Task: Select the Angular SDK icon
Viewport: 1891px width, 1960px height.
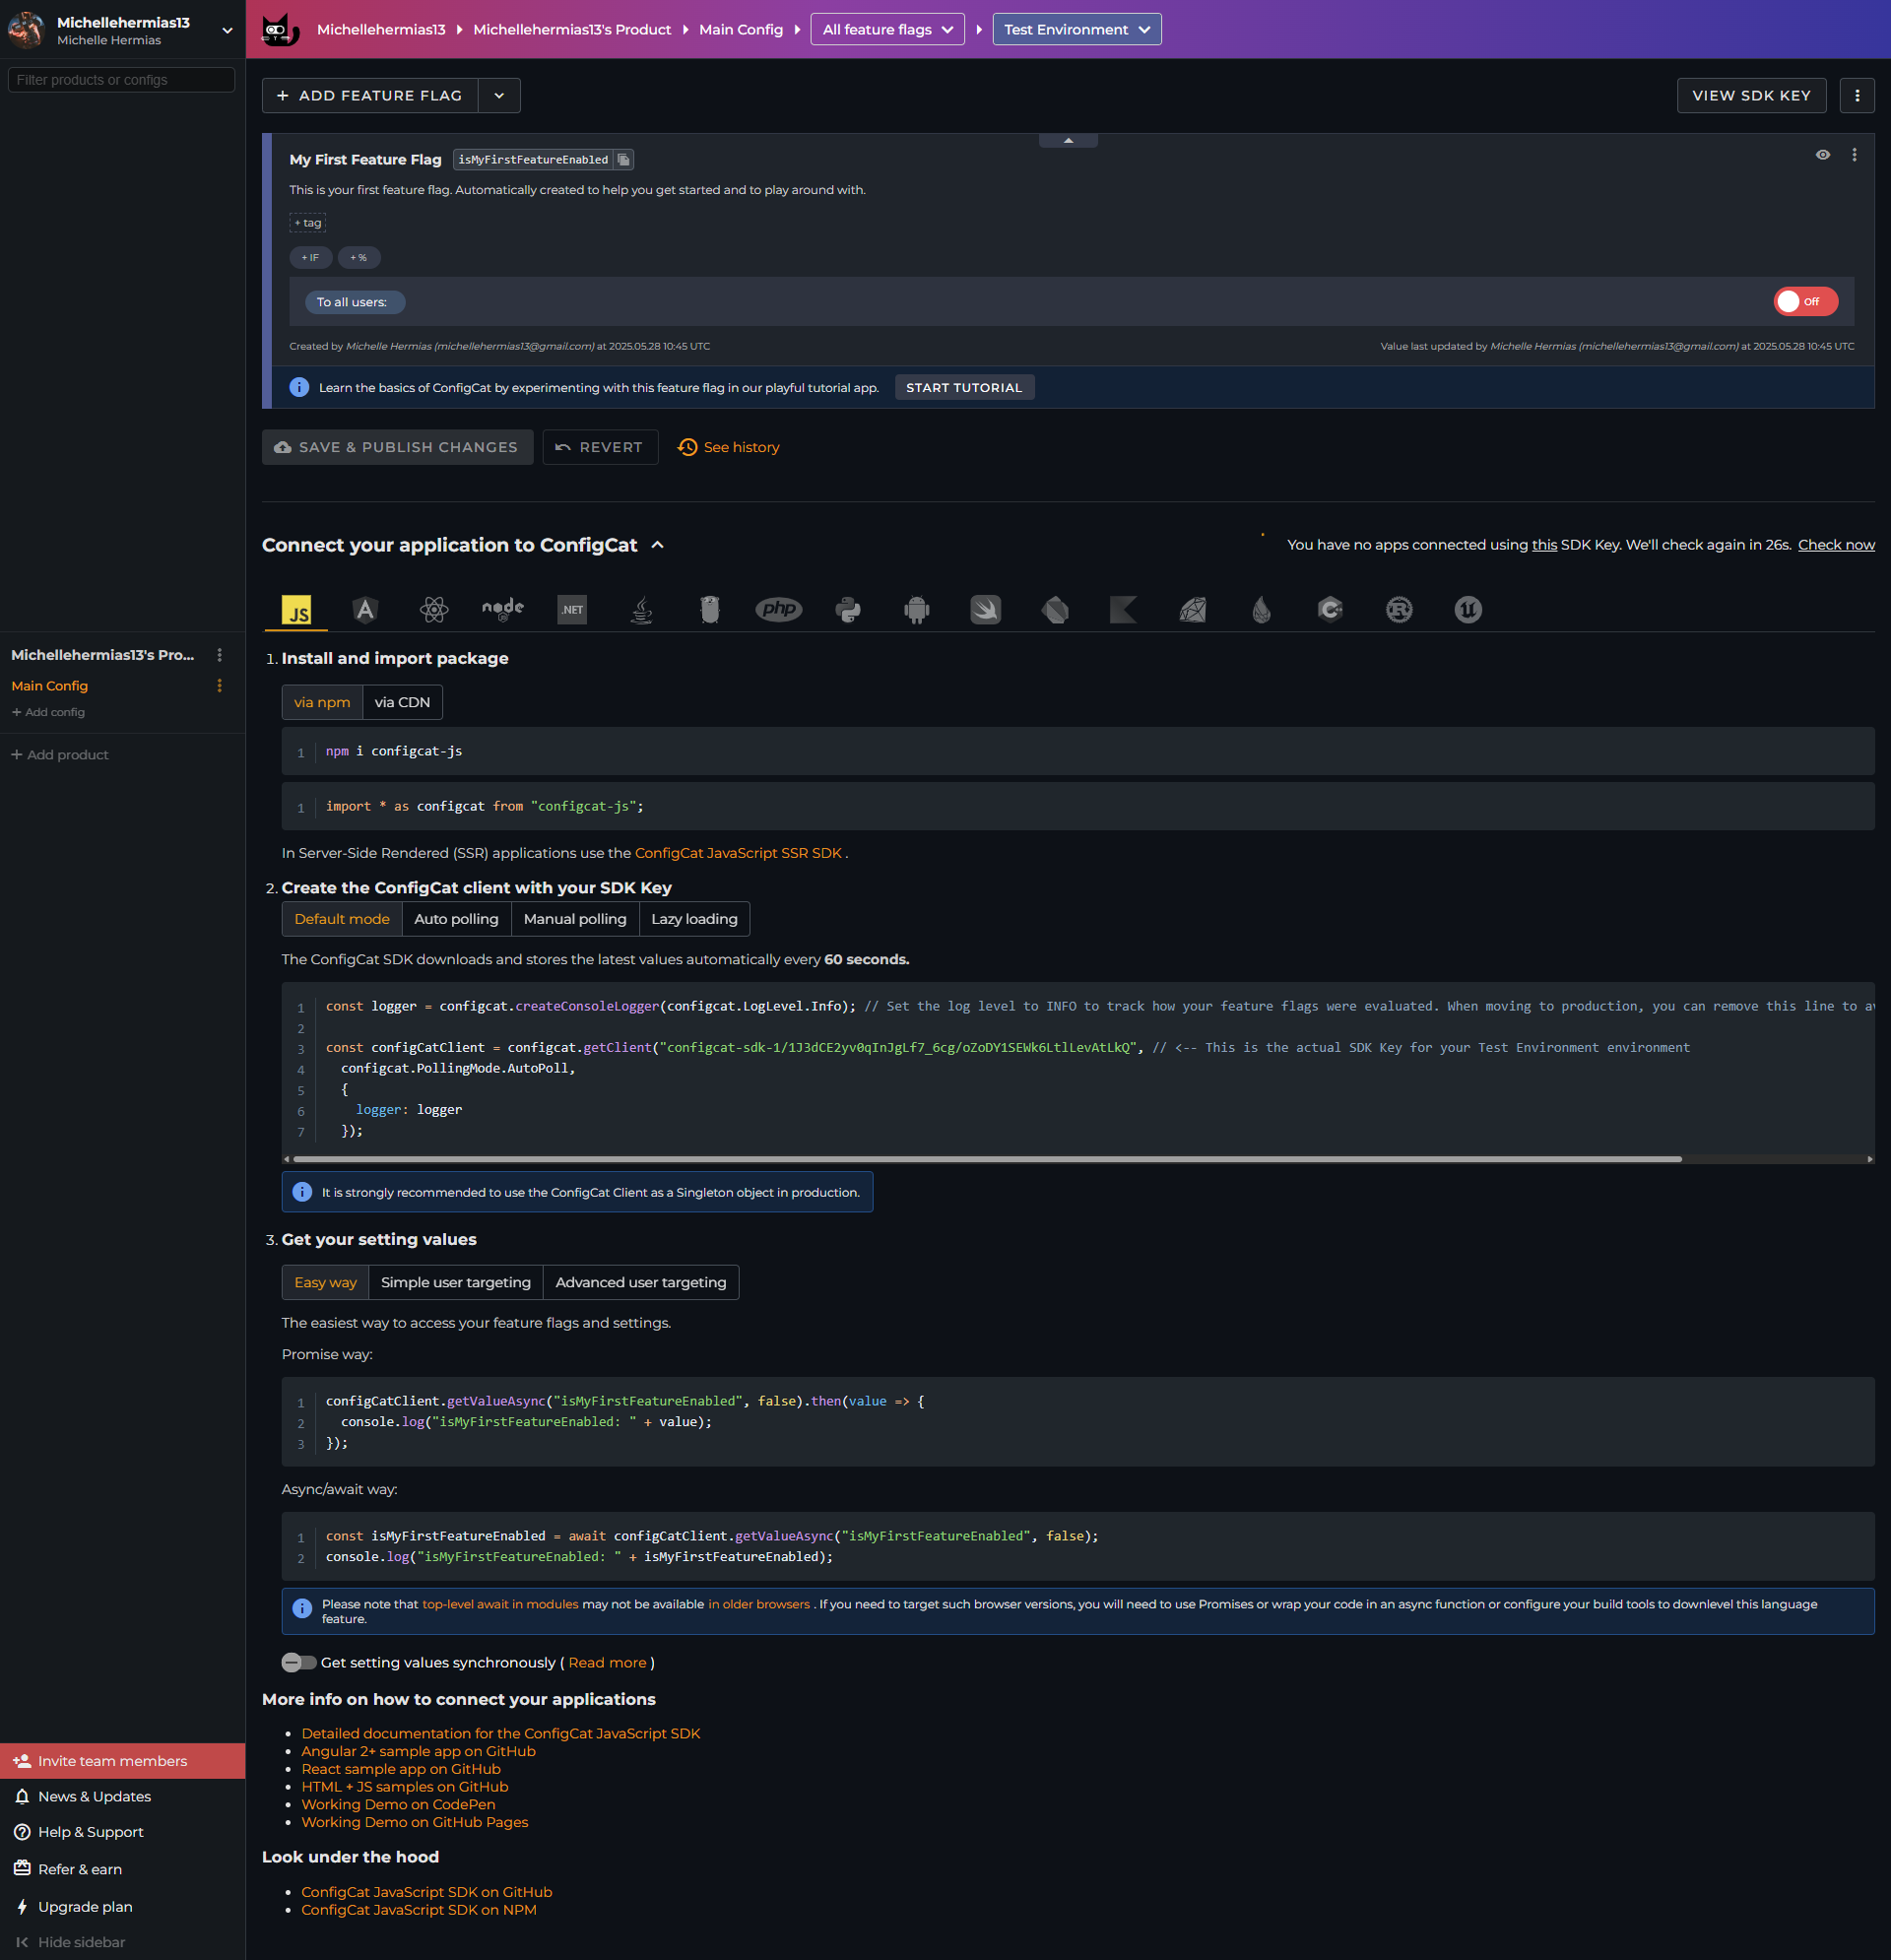Action: coord(365,609)
